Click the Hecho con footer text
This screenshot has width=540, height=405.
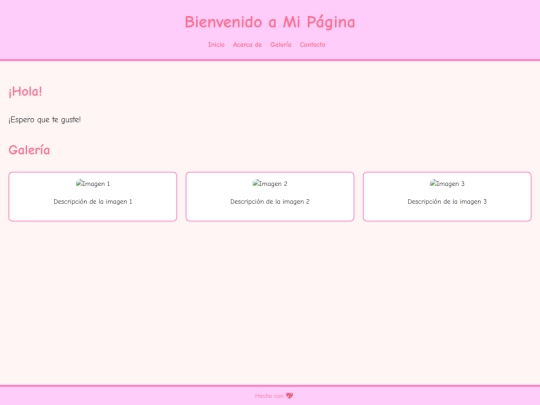pyautogui.click(x=269, y=396)
